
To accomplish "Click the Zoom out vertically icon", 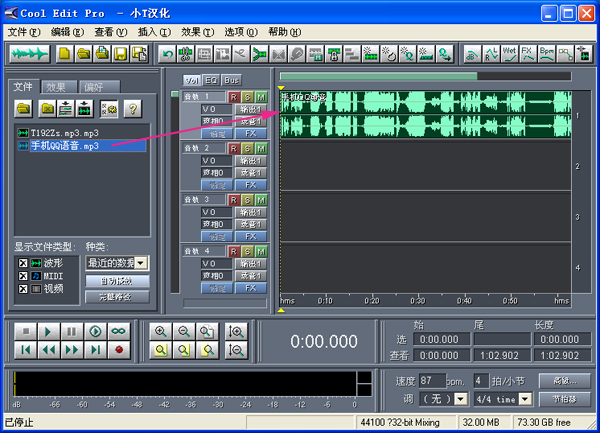I will [236, 350].
